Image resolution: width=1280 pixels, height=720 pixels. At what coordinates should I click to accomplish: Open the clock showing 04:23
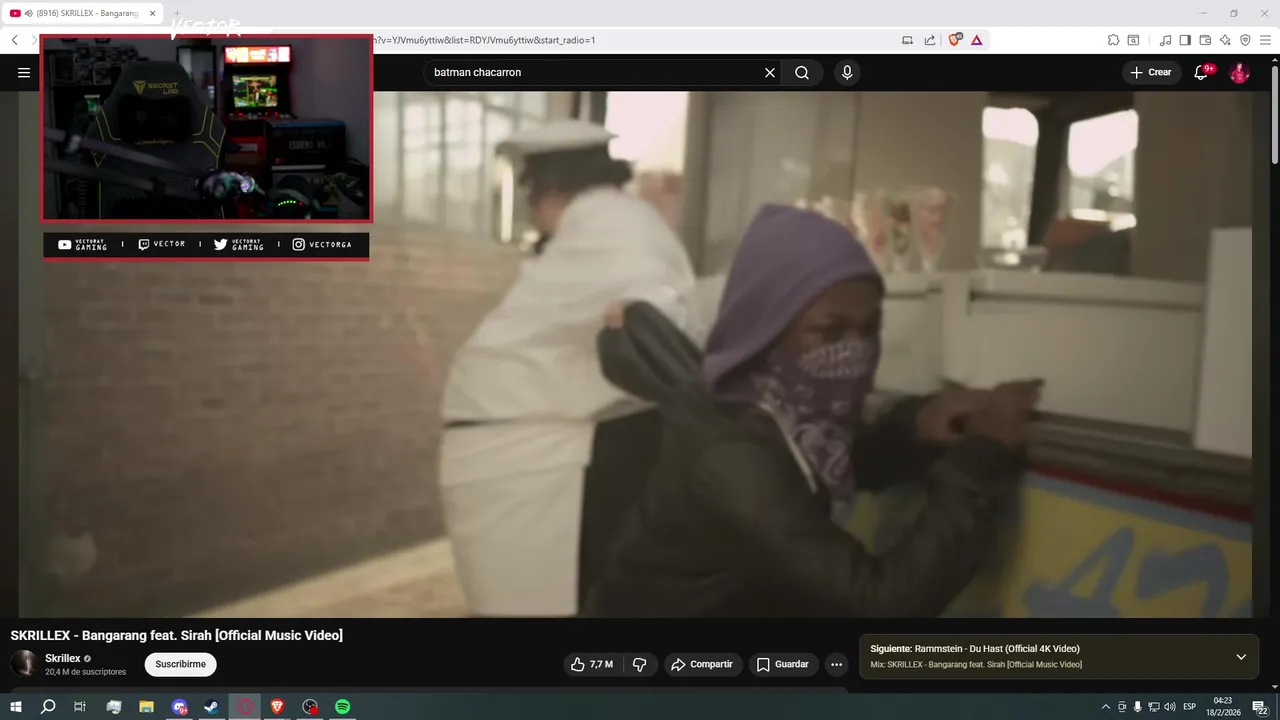[1222, 706]
